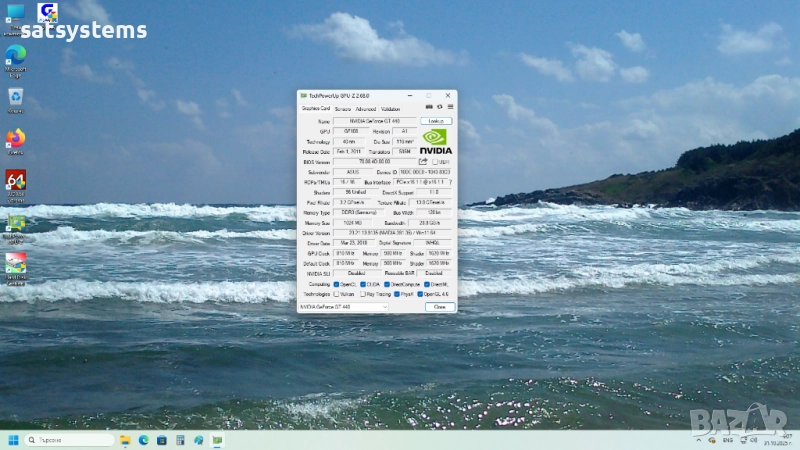This screenshot has width=800, height=450.
Task: Open the GPU-Z hamburger menu icon
Action: click(x=450, y=107)
